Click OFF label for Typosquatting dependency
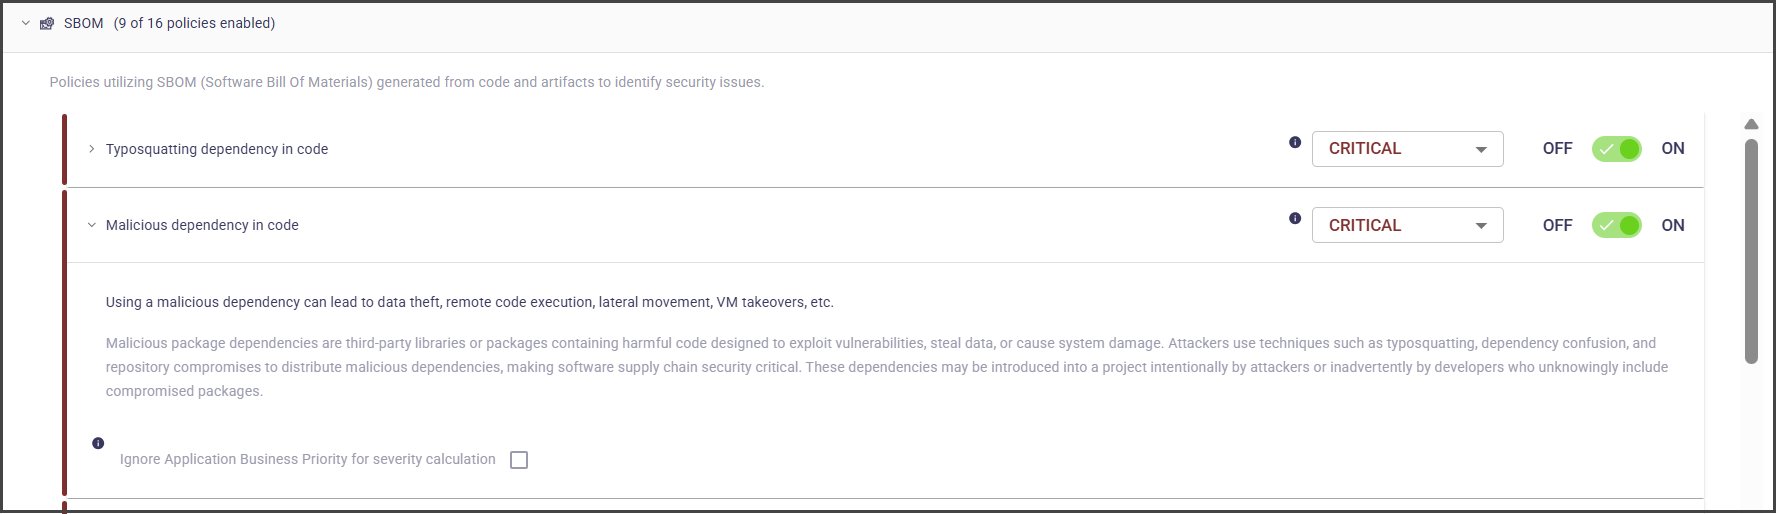Viewport: 1776px width, 514px height. click(x=1557, y=149)
